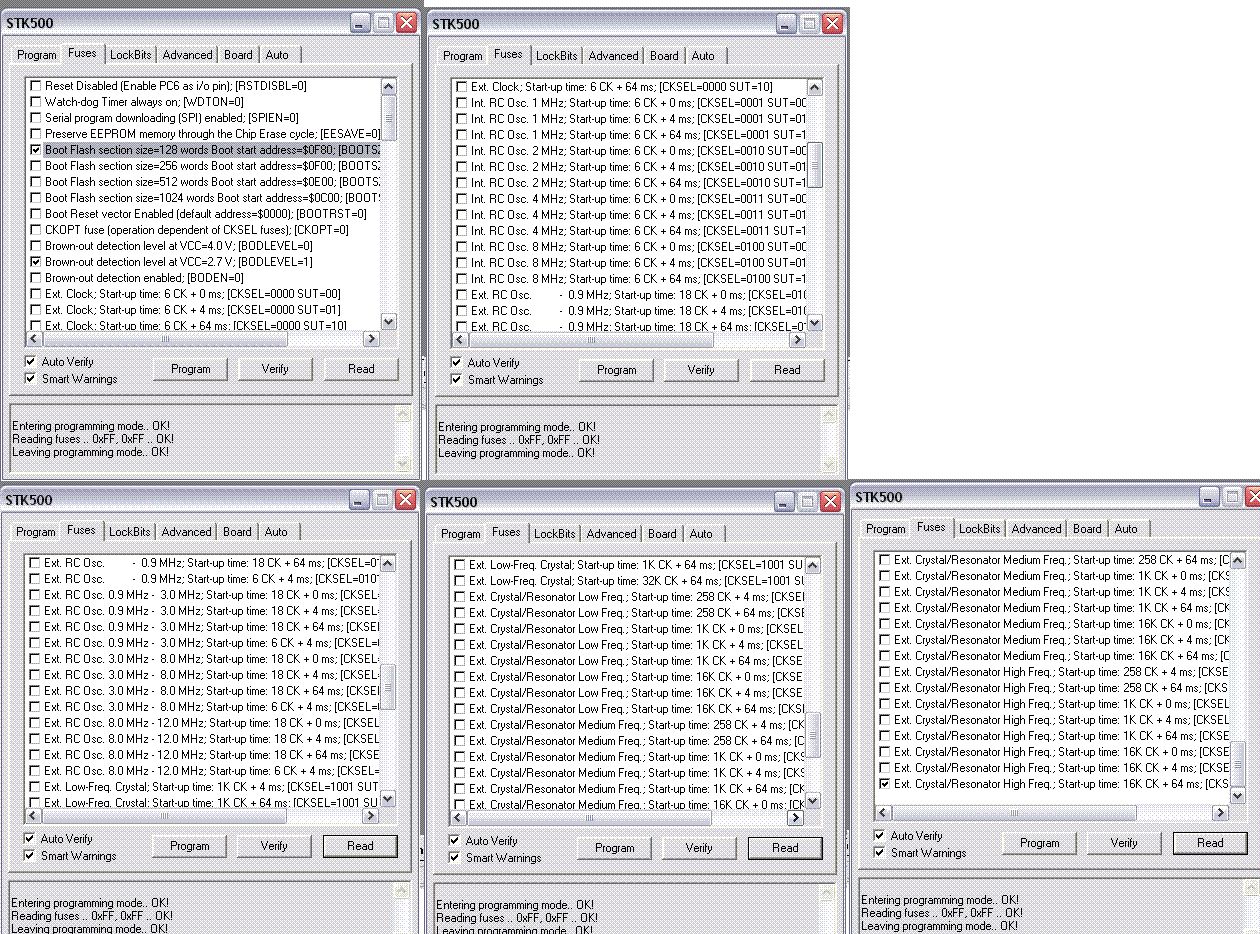
Task: Click Verify button in bottom-right STK500 window
Action: coord(1124,843)
